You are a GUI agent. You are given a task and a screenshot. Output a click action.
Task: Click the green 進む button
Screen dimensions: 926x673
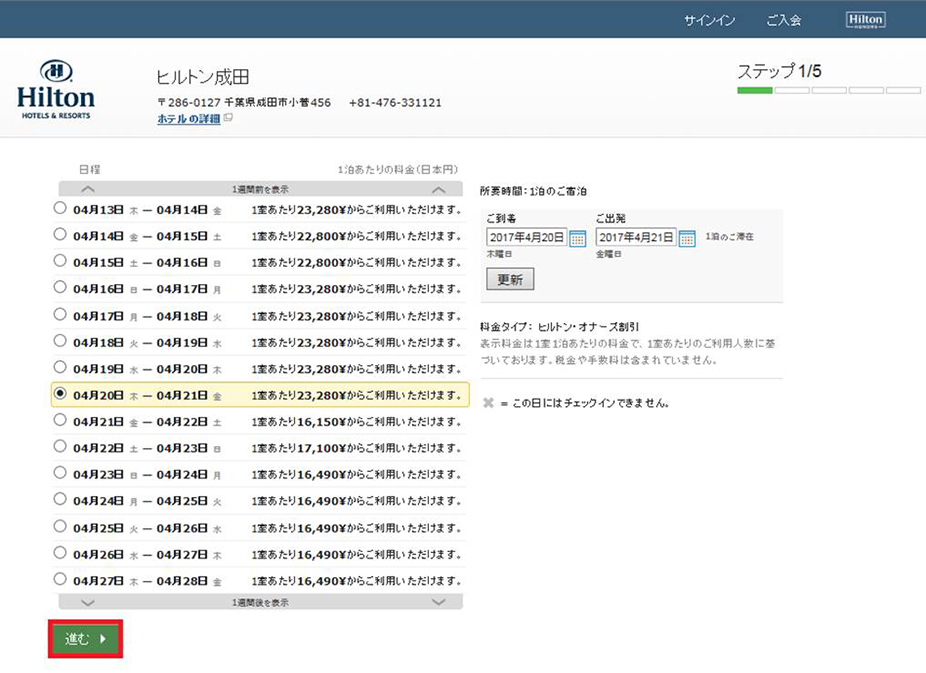(86, 639)
